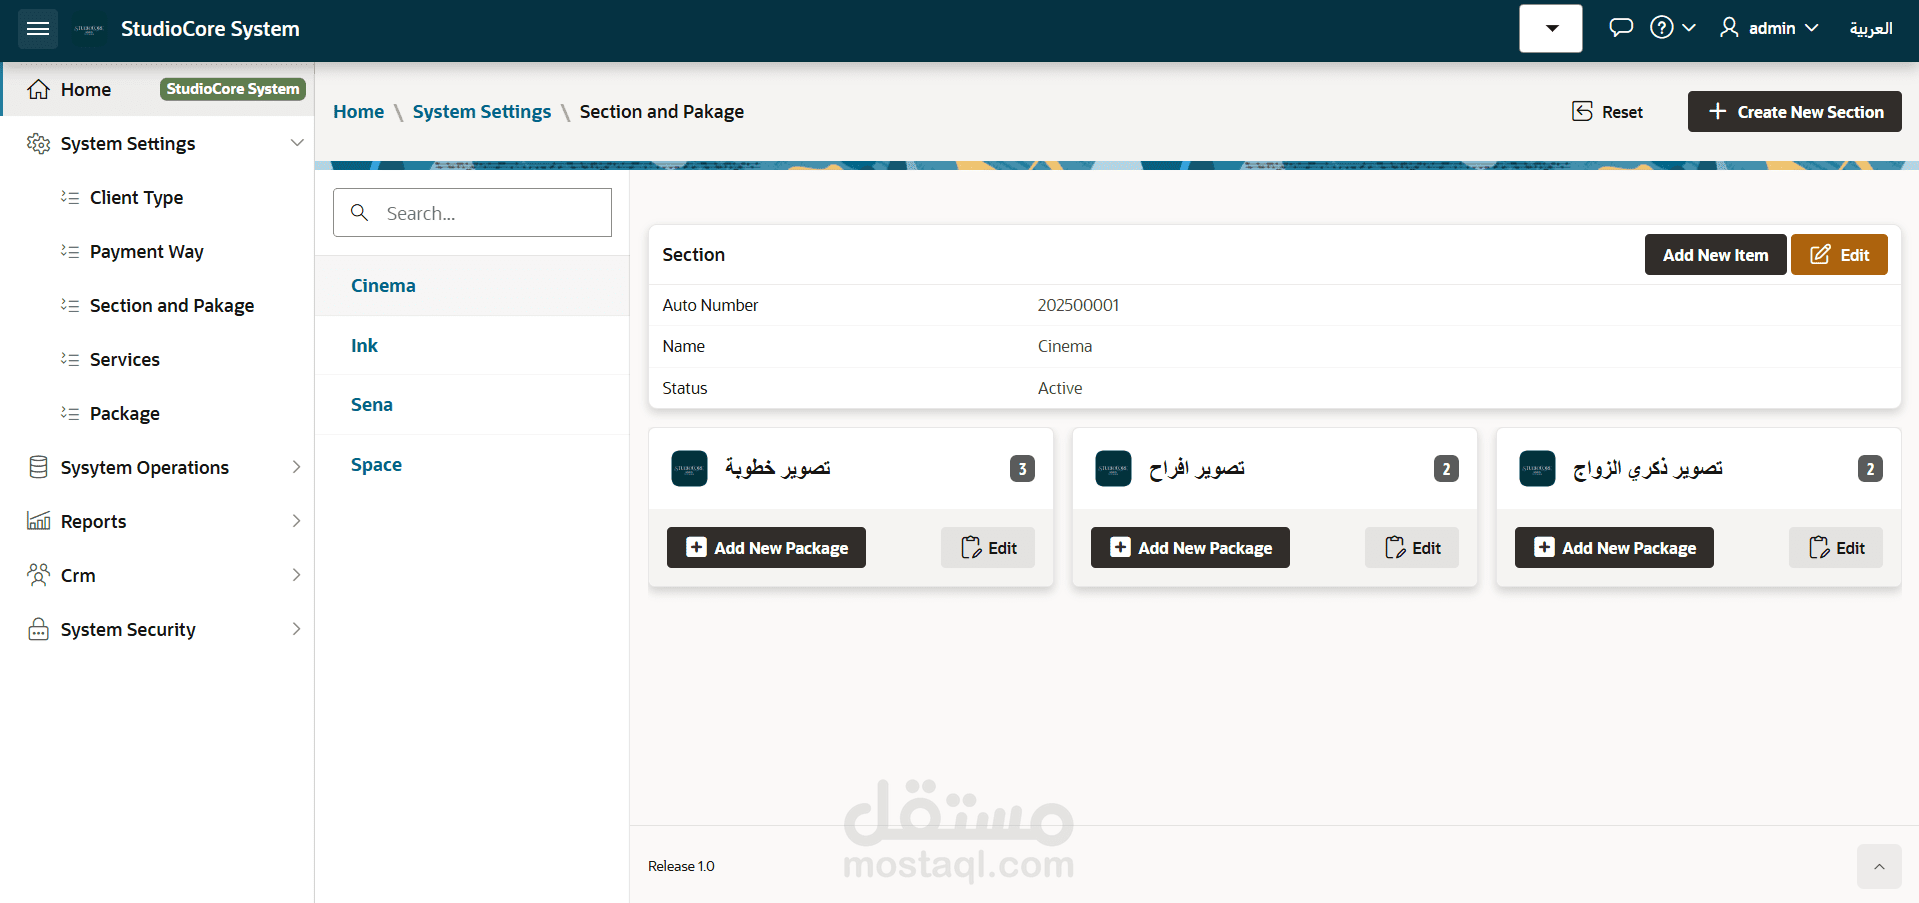
Task: Open the chat feedback icon
Action: pyautogui.click(x=1621, y=28)
